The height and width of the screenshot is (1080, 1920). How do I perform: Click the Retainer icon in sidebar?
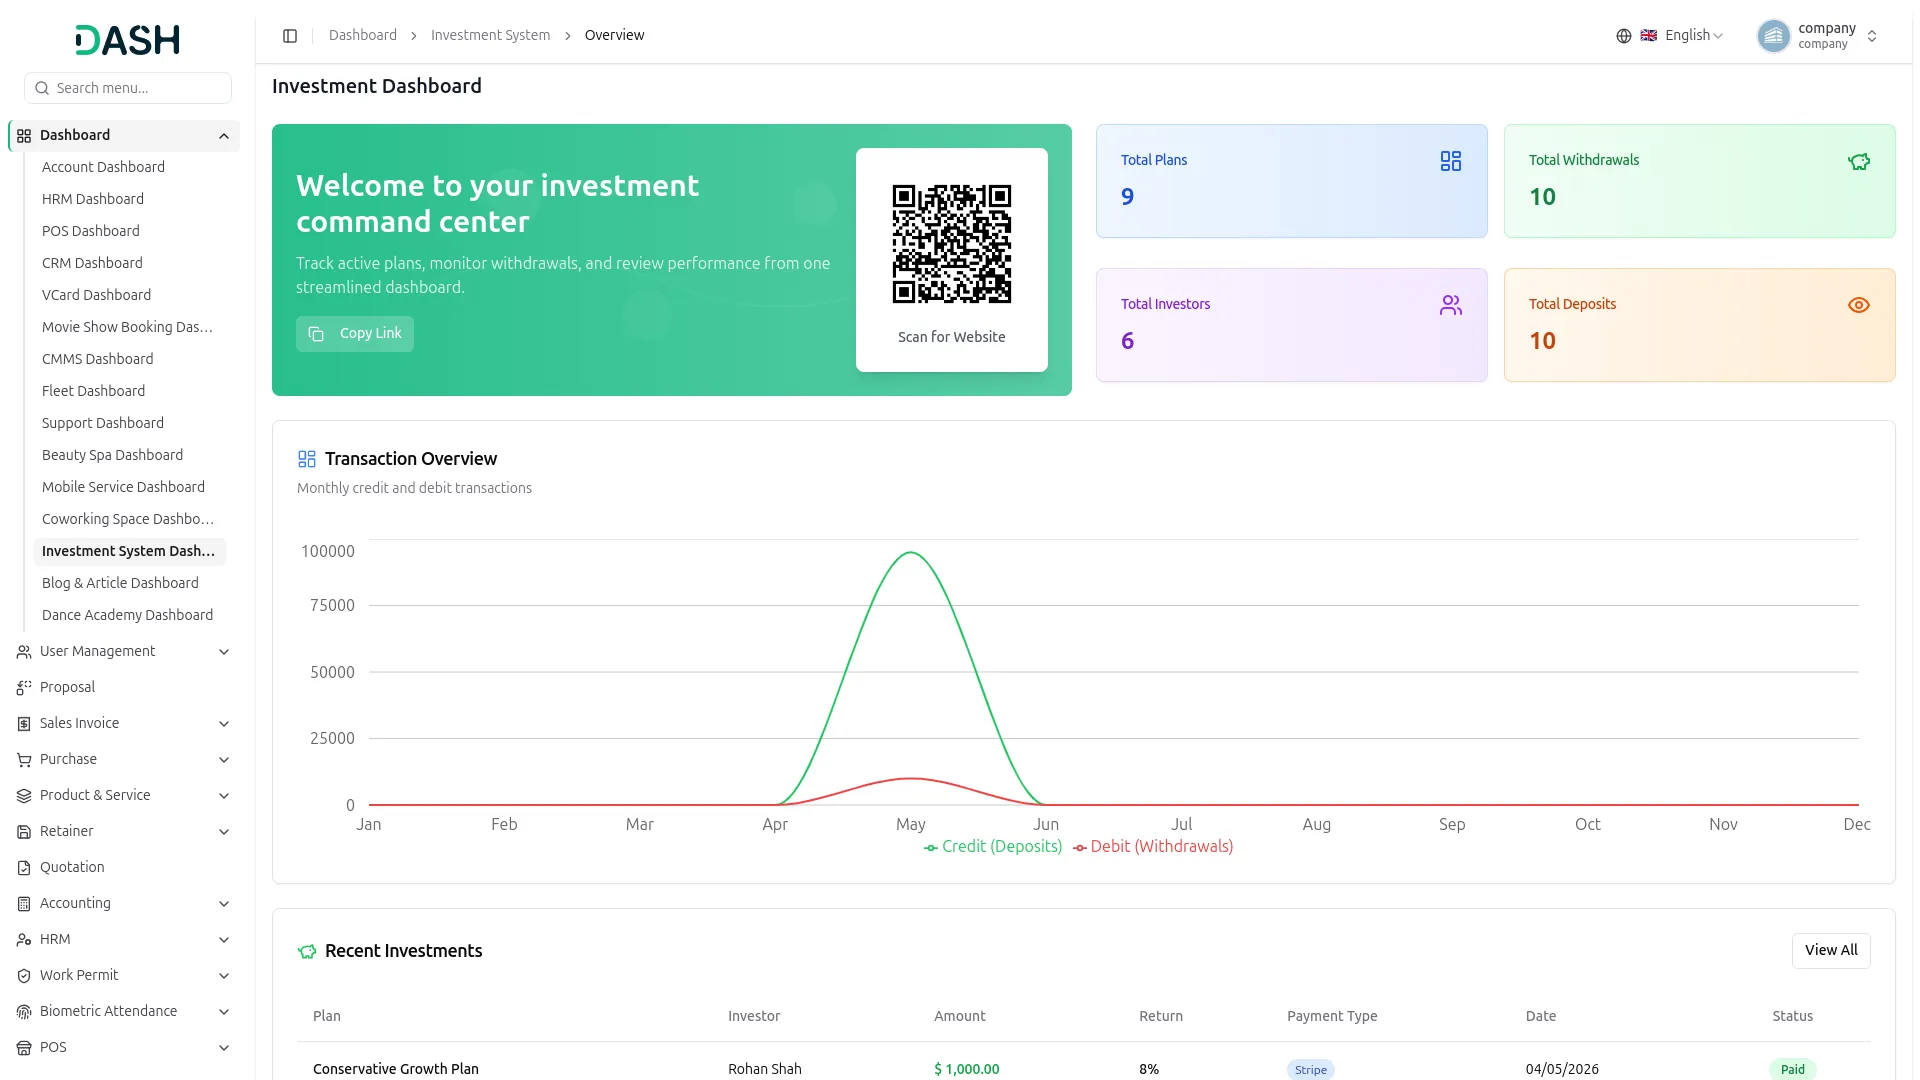click(24, 832)
